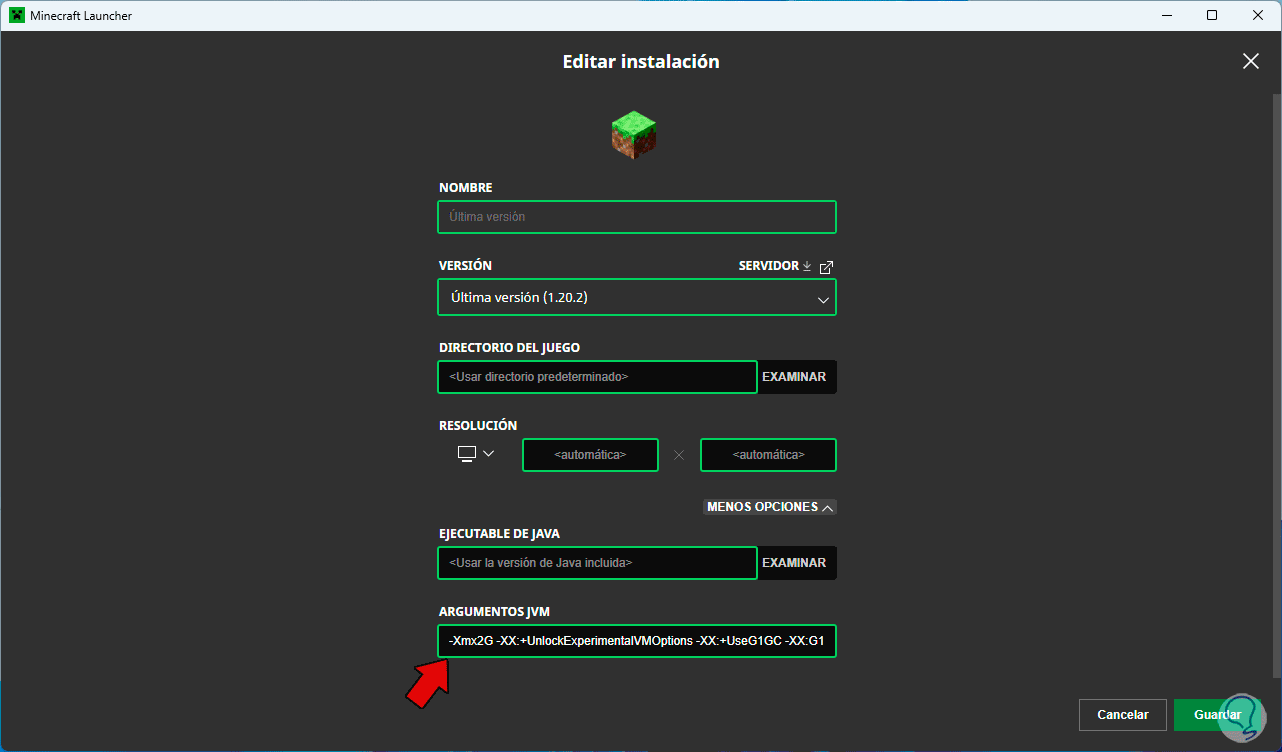Screen dimensions: 1282x752
Task: Click the grass block installation icon
Action: click(634, 134)
